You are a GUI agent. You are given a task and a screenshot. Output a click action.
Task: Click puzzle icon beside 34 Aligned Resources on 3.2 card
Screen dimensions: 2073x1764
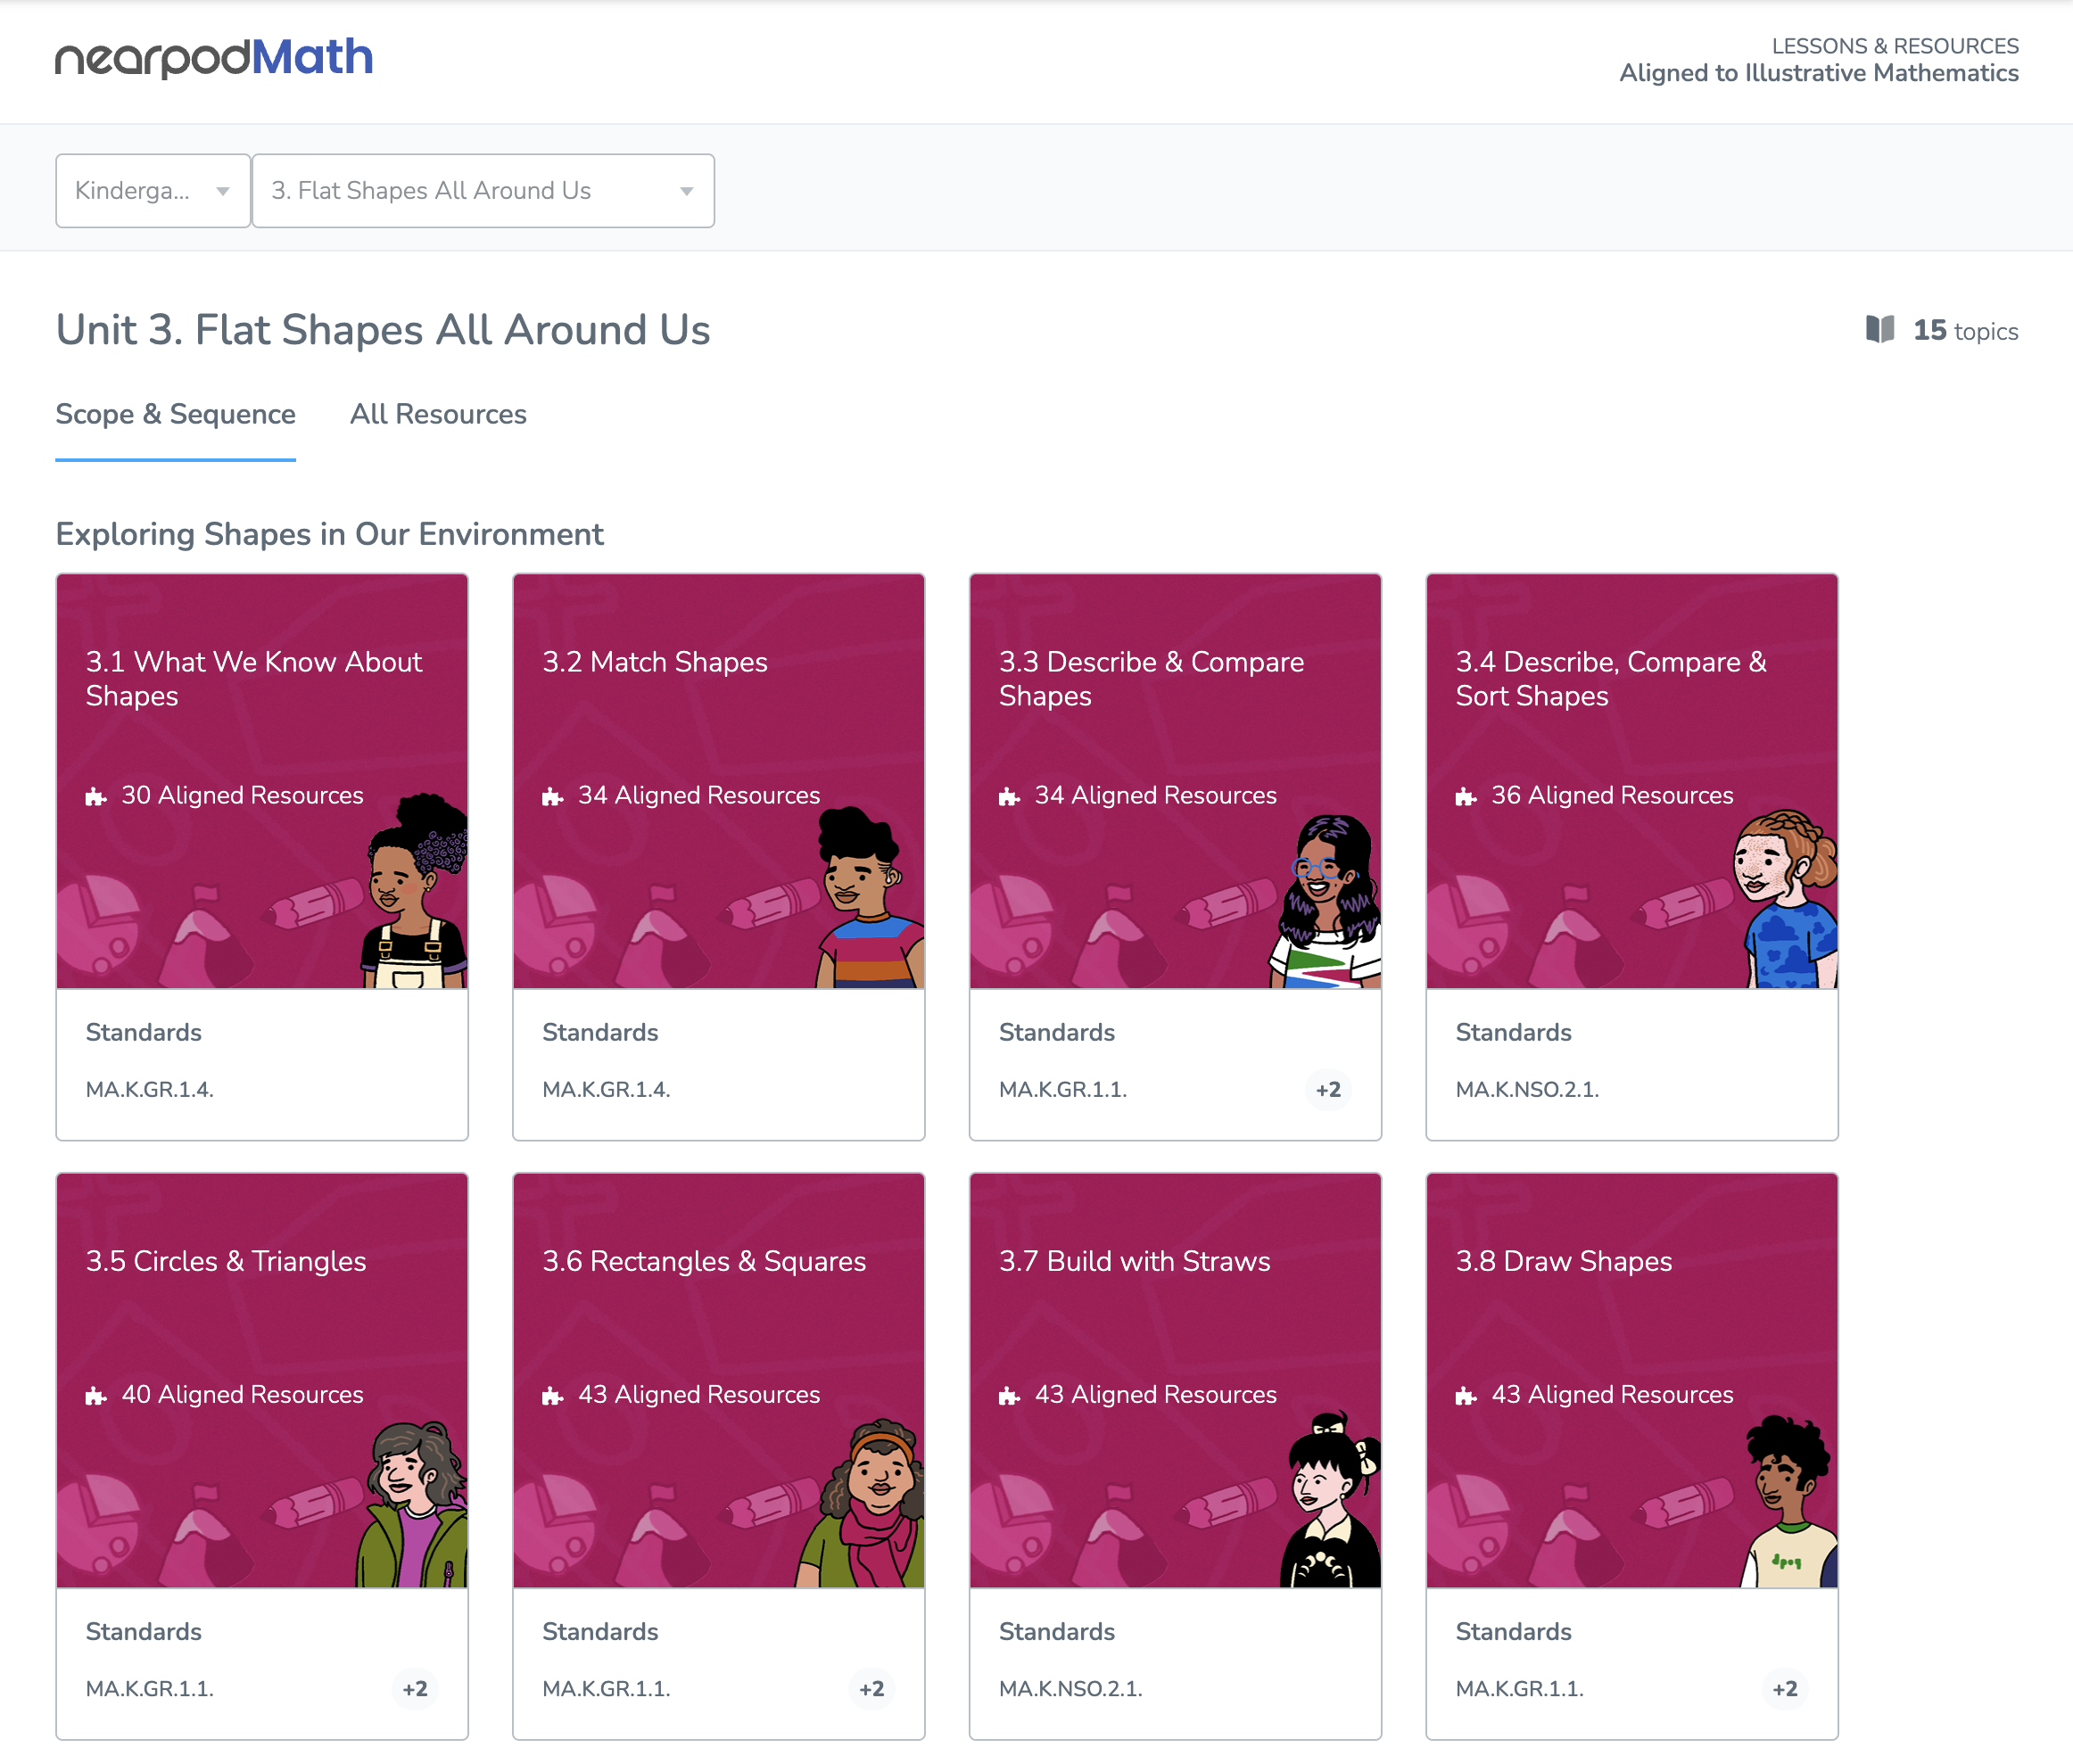tap(553, 796)
